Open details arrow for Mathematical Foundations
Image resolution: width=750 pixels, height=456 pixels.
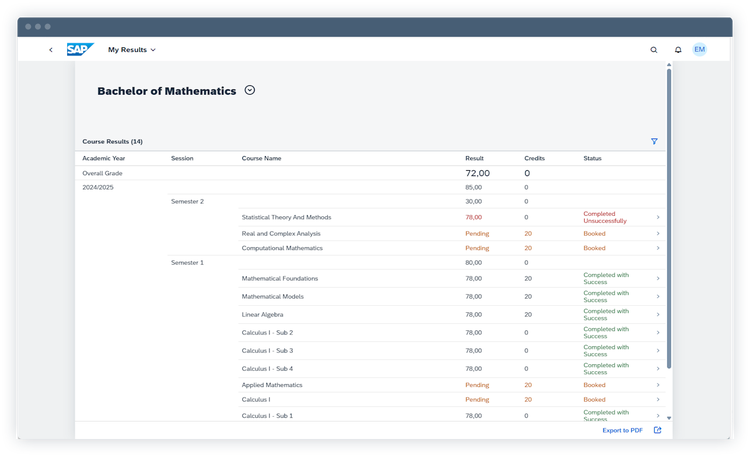(x=658, y=278)
